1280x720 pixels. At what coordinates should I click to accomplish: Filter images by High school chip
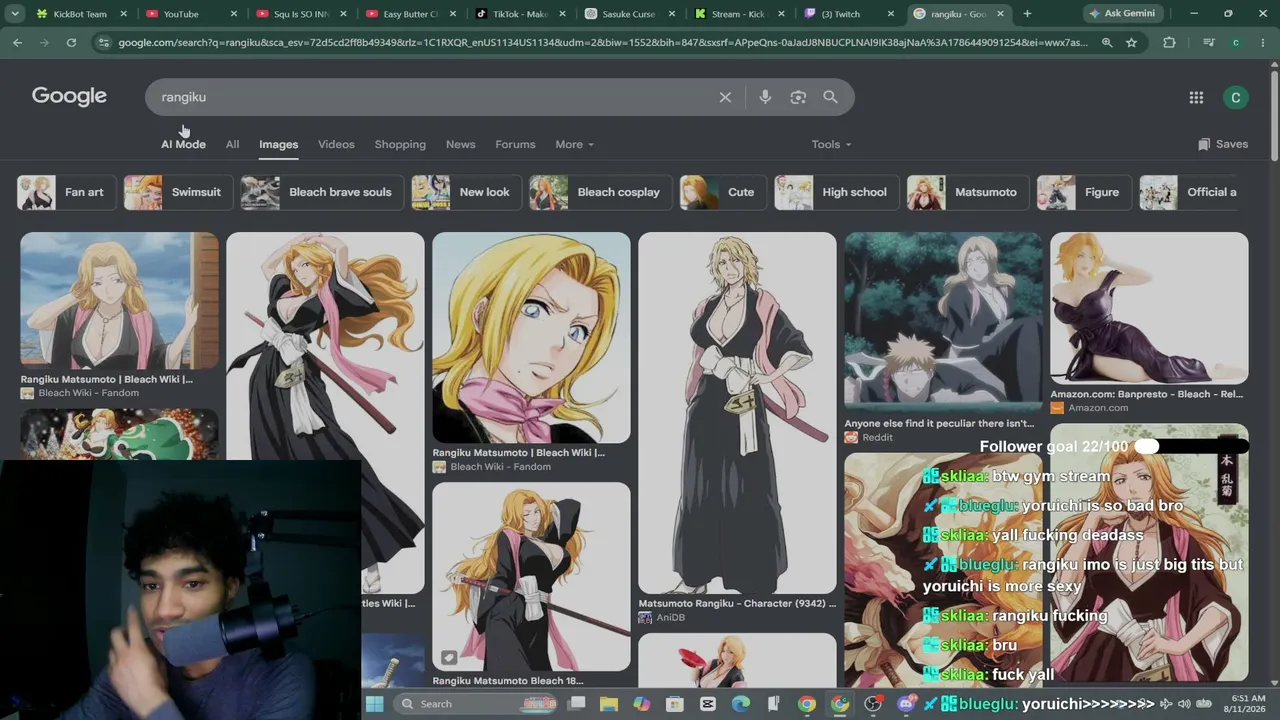[837, 192]
